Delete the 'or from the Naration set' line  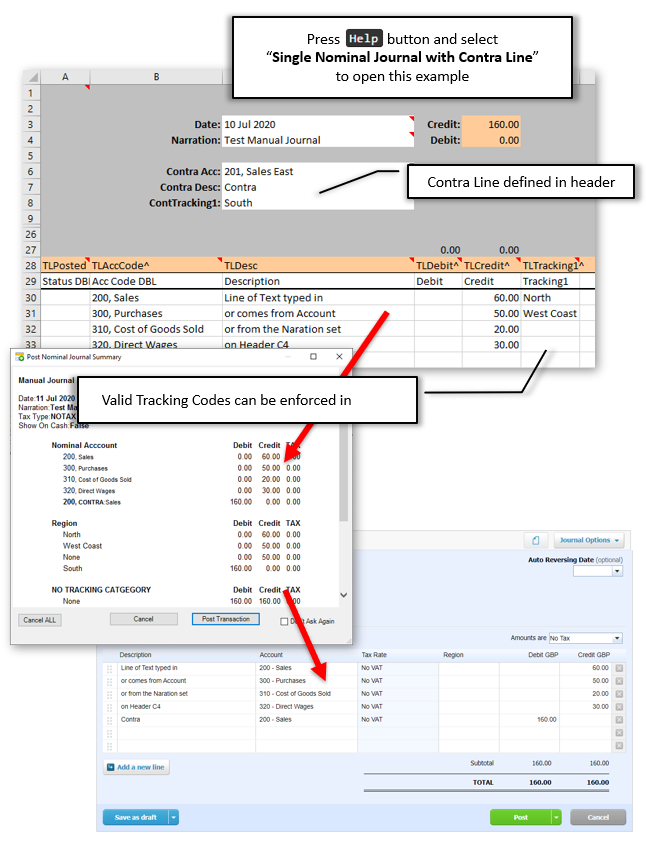click(x=619, y=694)
